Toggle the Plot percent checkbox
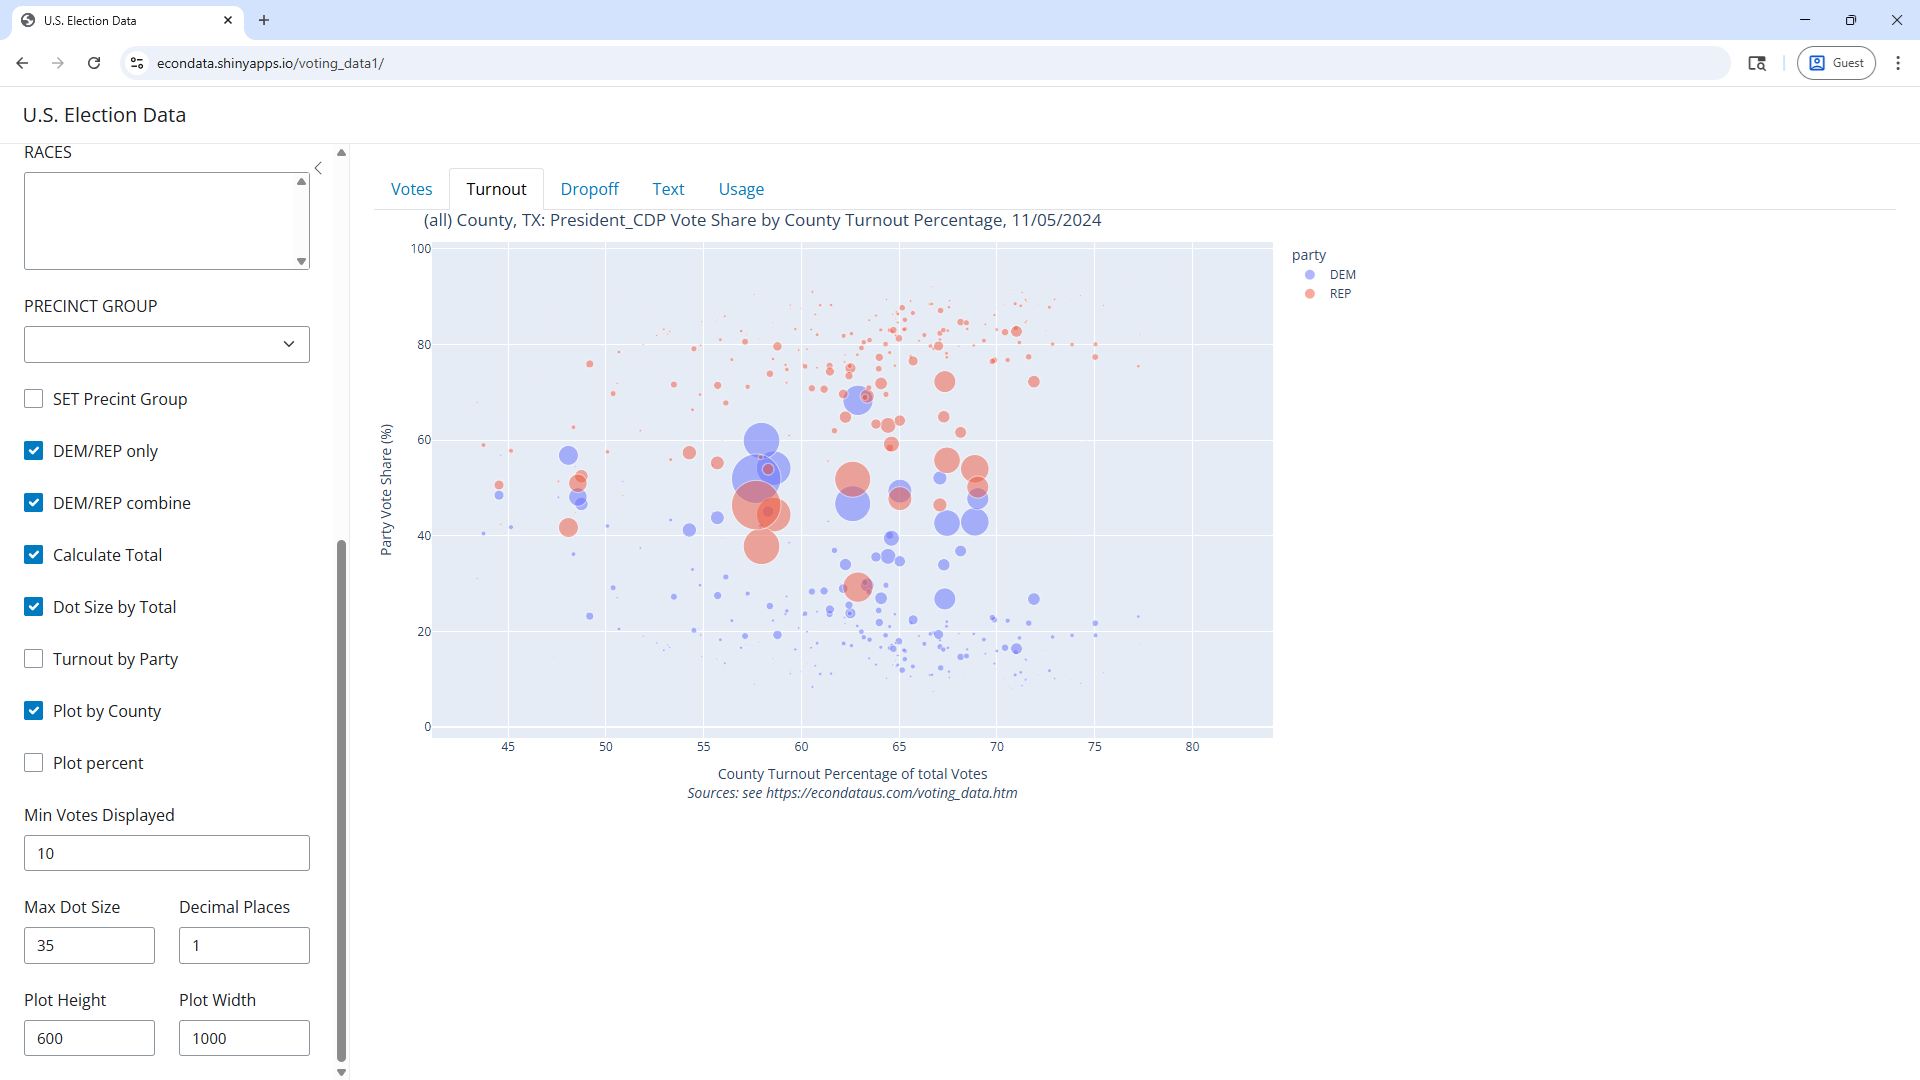Screen dimensions: 1920x1080 click(34, 763)
